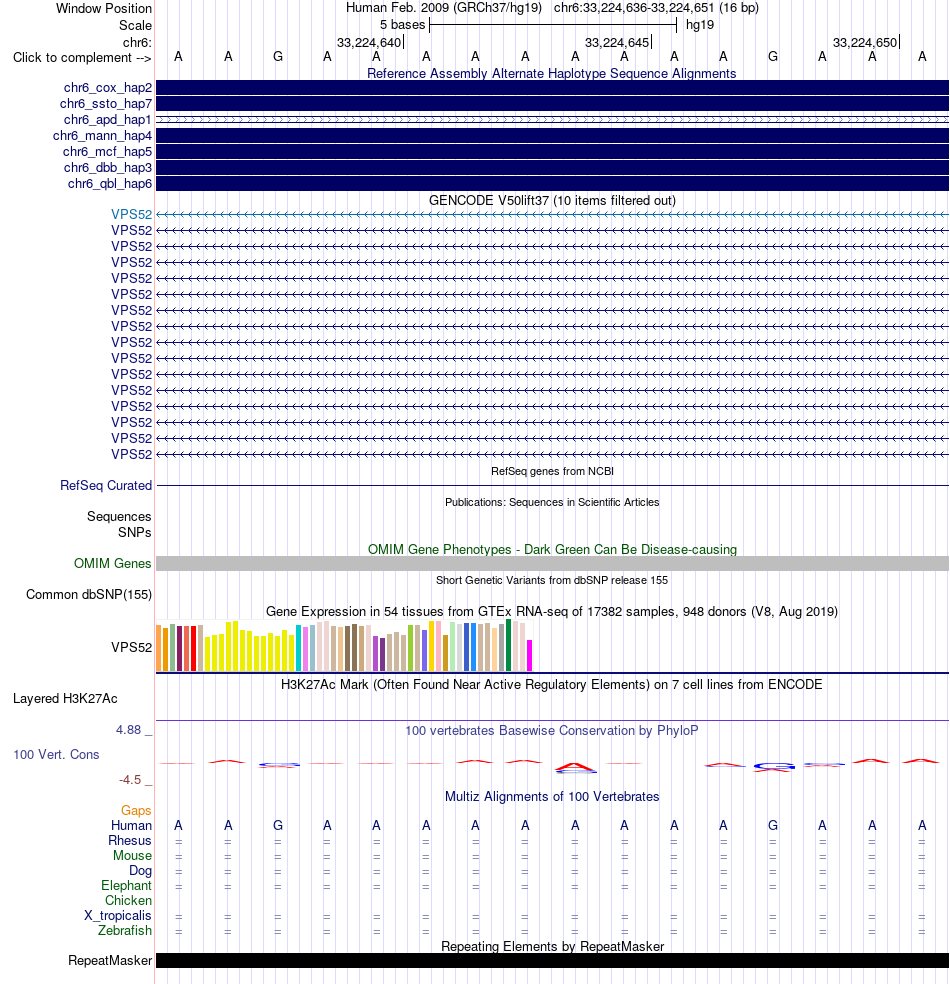
Task: Open the chr6_dbb_hap3 track label
Action: 107,168
